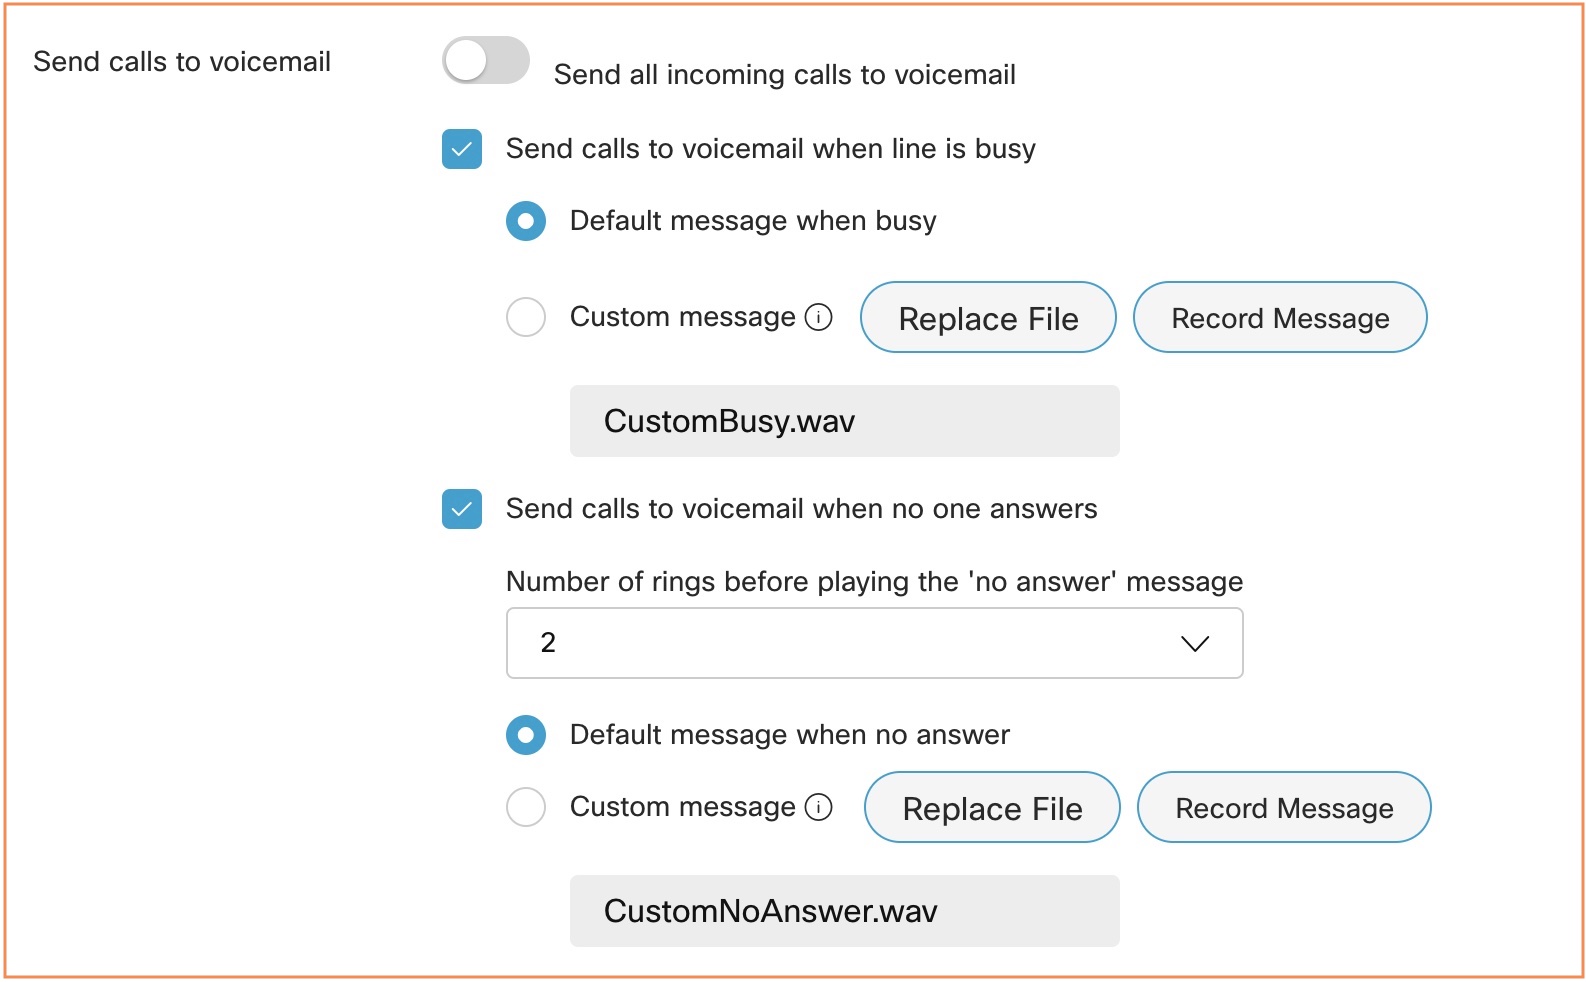This screenshot has height=982, width=1586.
Task: Click Record Message for busy message
Action: tap(1280, 318)
